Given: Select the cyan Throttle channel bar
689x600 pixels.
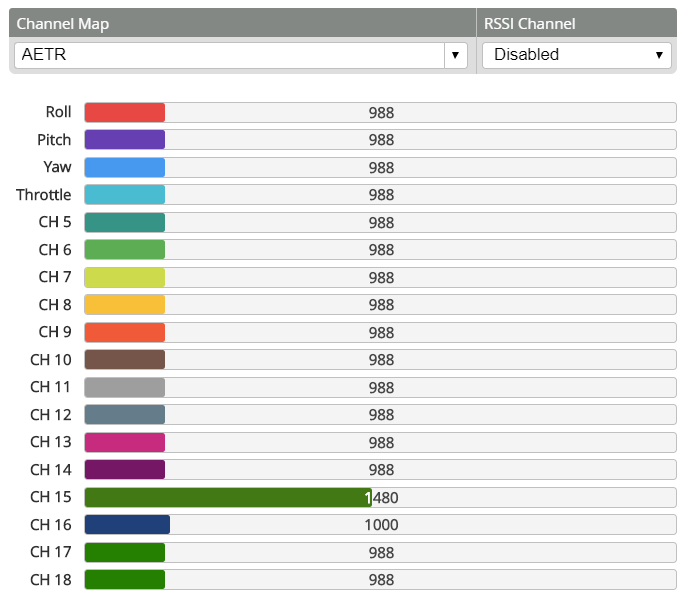Looking at the screenshot, I should 125,195.
